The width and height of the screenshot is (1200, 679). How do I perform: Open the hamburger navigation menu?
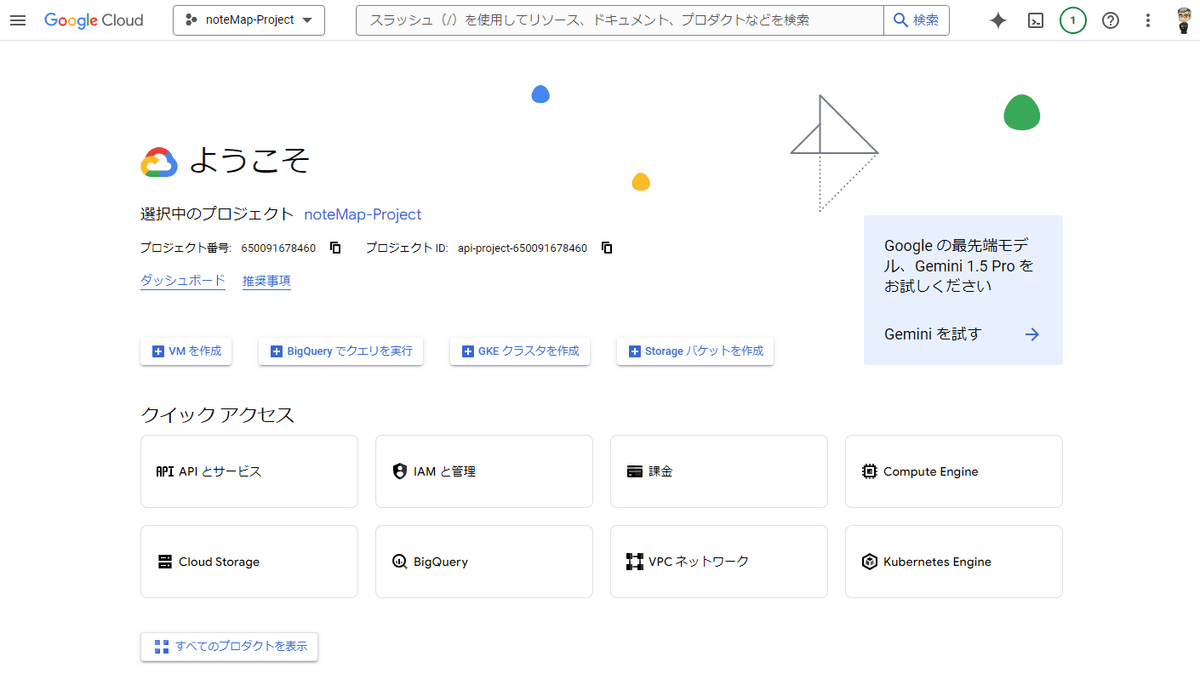[18, 20]
